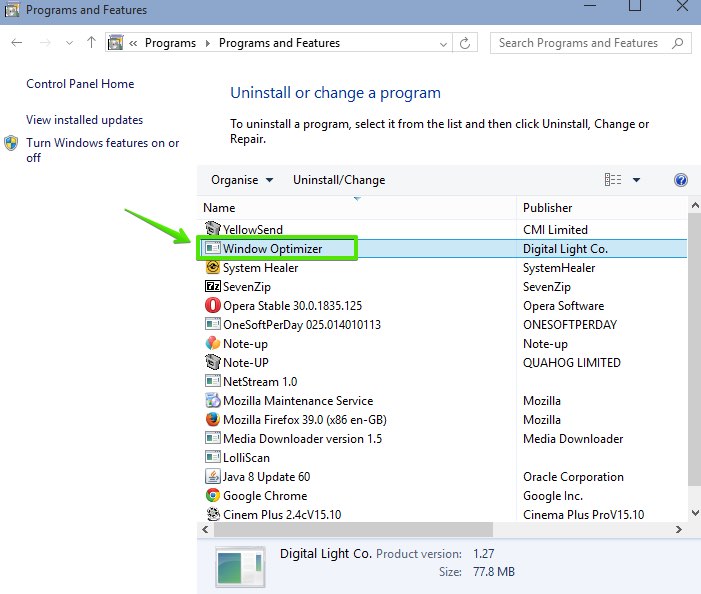
Task: Click the Mozilla Firefox program icon
Action: [212, 420]
